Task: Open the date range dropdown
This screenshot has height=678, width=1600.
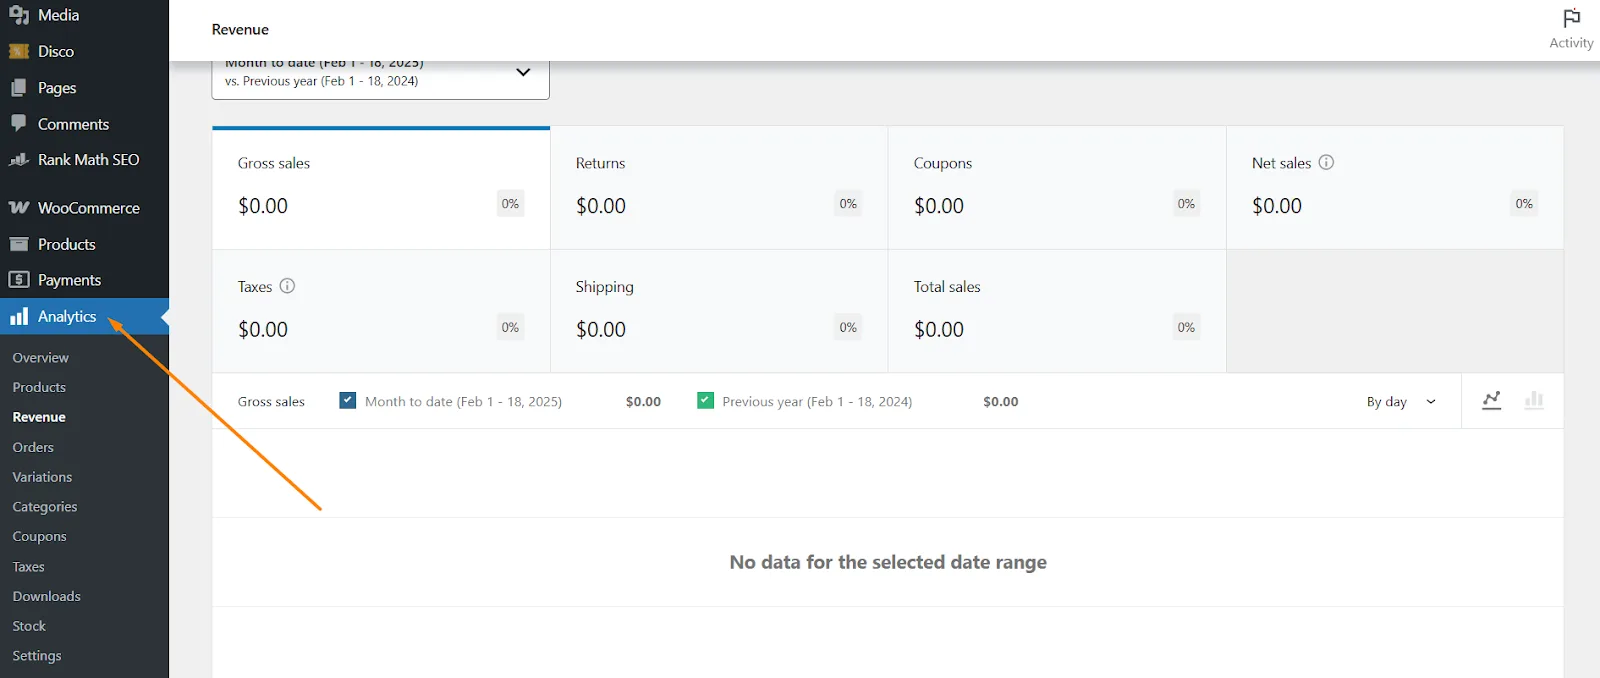Action: [380, 78]
